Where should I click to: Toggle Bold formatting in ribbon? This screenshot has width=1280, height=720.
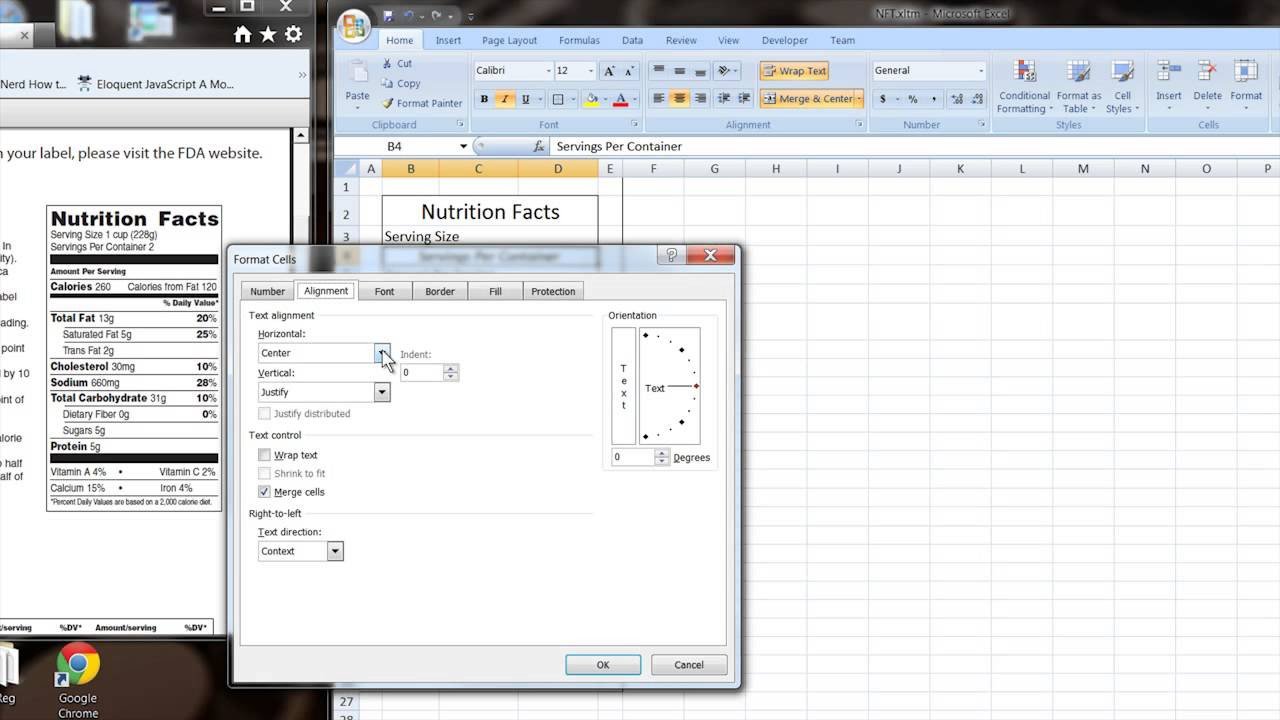[484, 99]
